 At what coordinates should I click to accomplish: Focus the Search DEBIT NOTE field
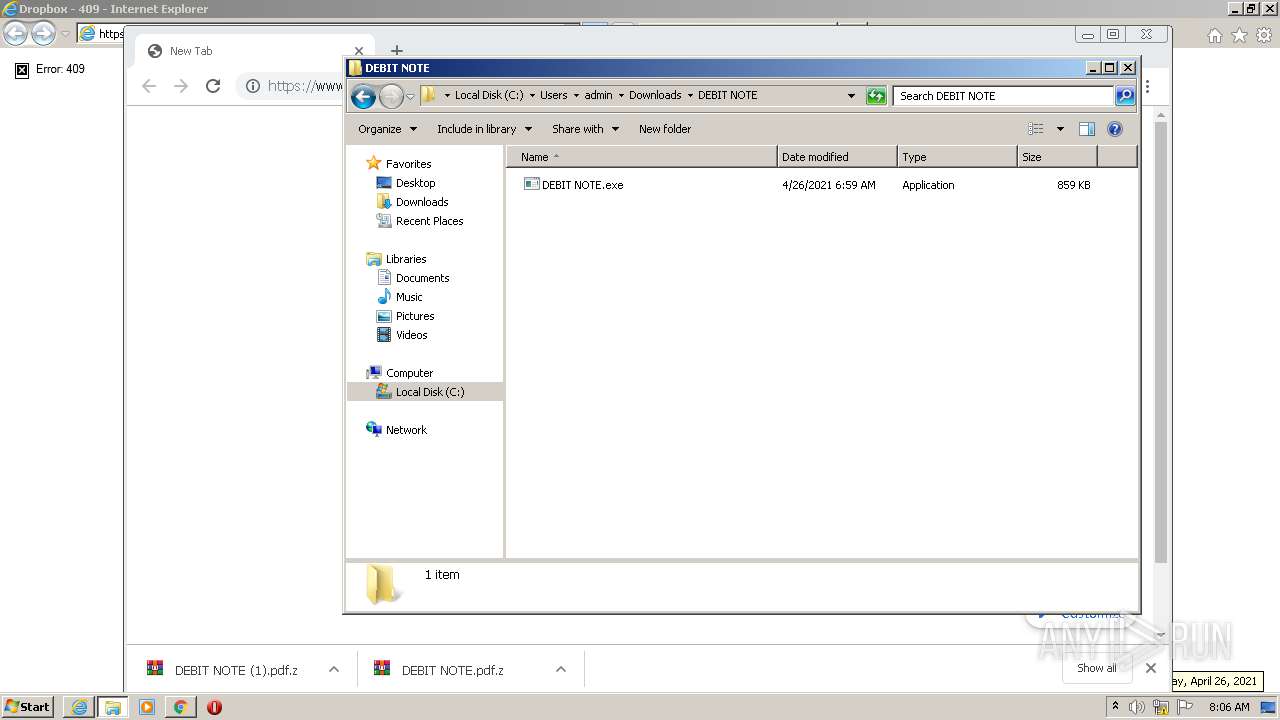click(1003, 96)
